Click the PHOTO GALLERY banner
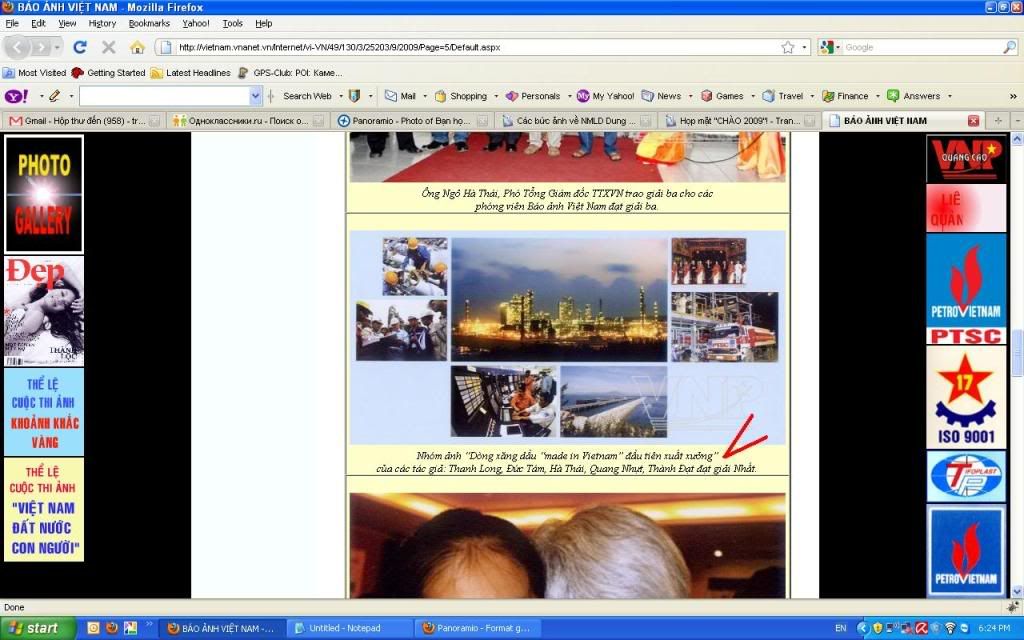The width and height of the screenshot is (1024, 640). [x=44, y=193]
